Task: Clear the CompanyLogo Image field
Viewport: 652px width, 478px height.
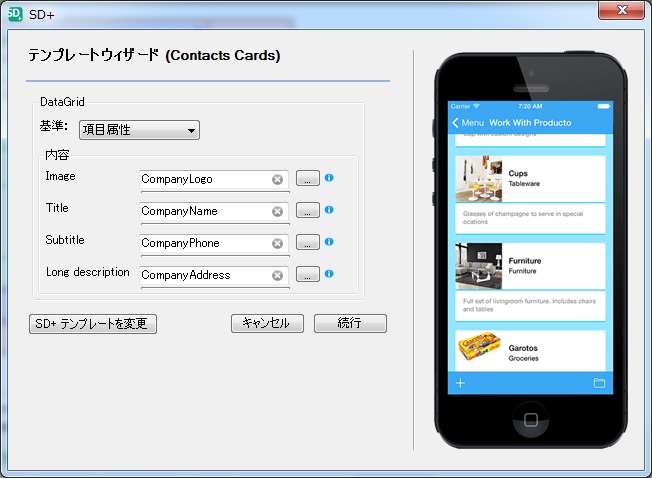Action: pyautogui.click(x=277, y=179)
